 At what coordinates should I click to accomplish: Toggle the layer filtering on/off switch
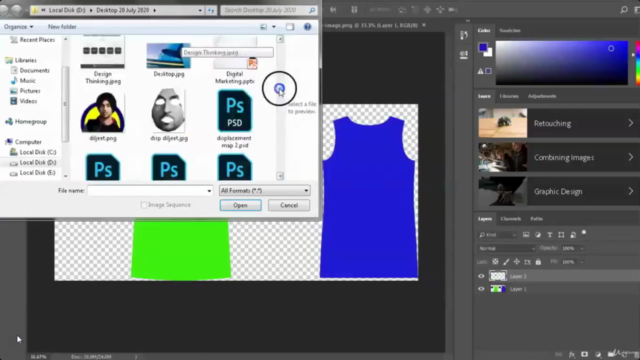[584, 232]
